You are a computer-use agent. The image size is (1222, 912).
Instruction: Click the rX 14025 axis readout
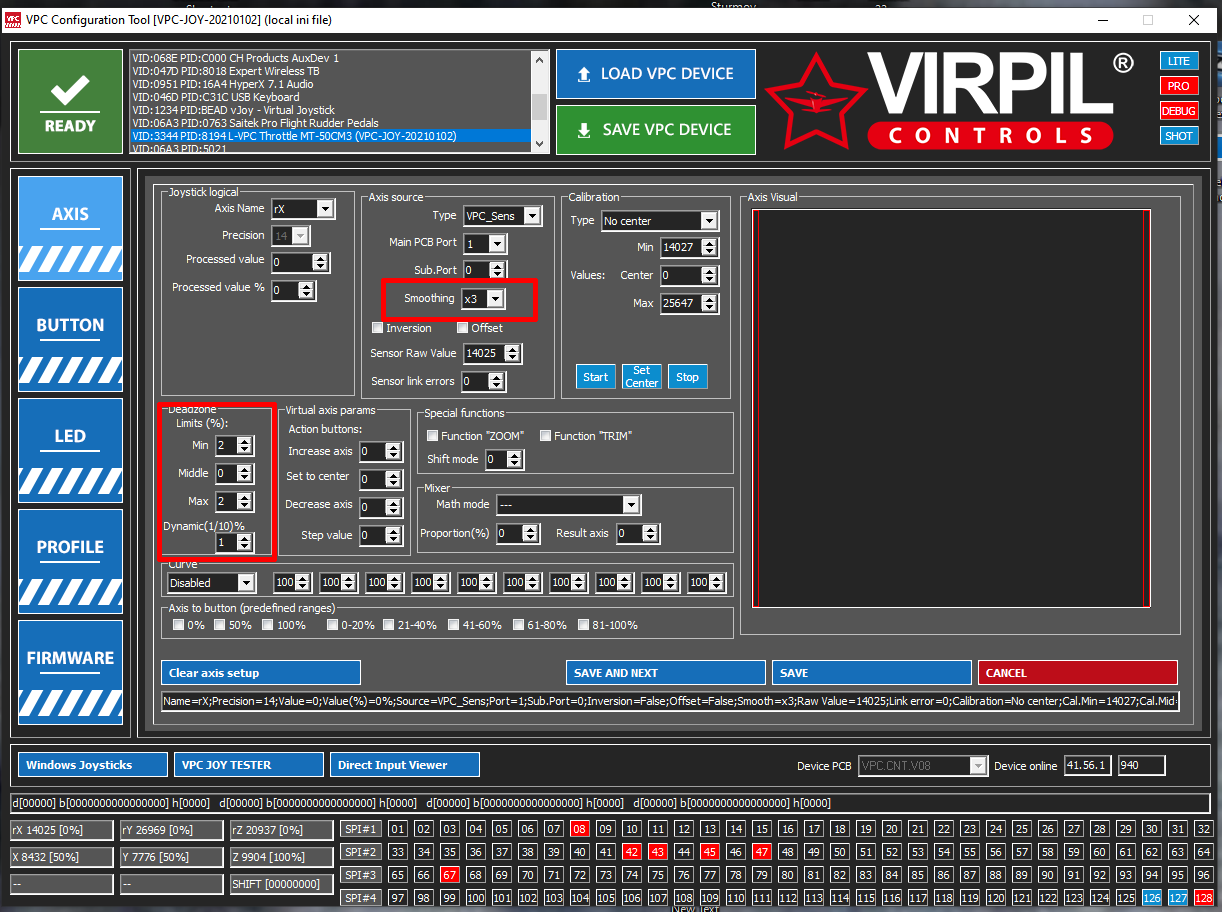(x=61, y=830)
